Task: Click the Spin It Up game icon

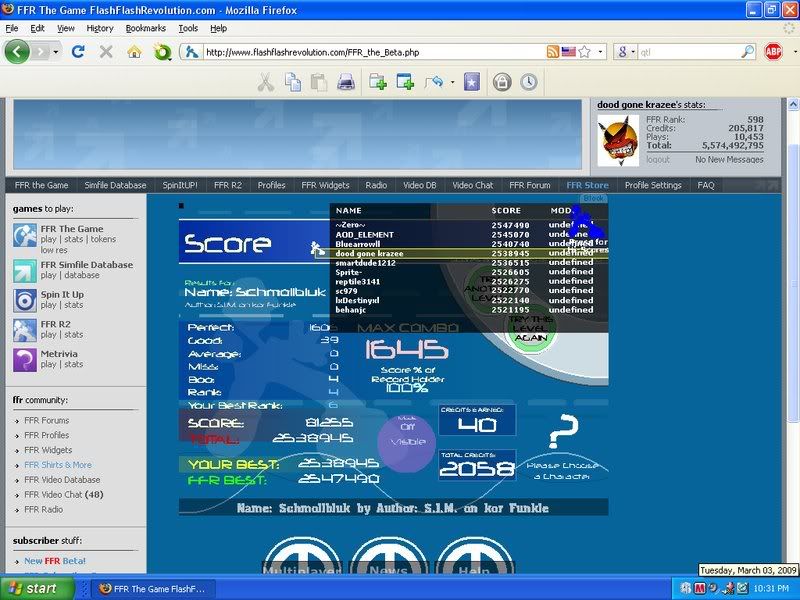Action: point(25,299)
